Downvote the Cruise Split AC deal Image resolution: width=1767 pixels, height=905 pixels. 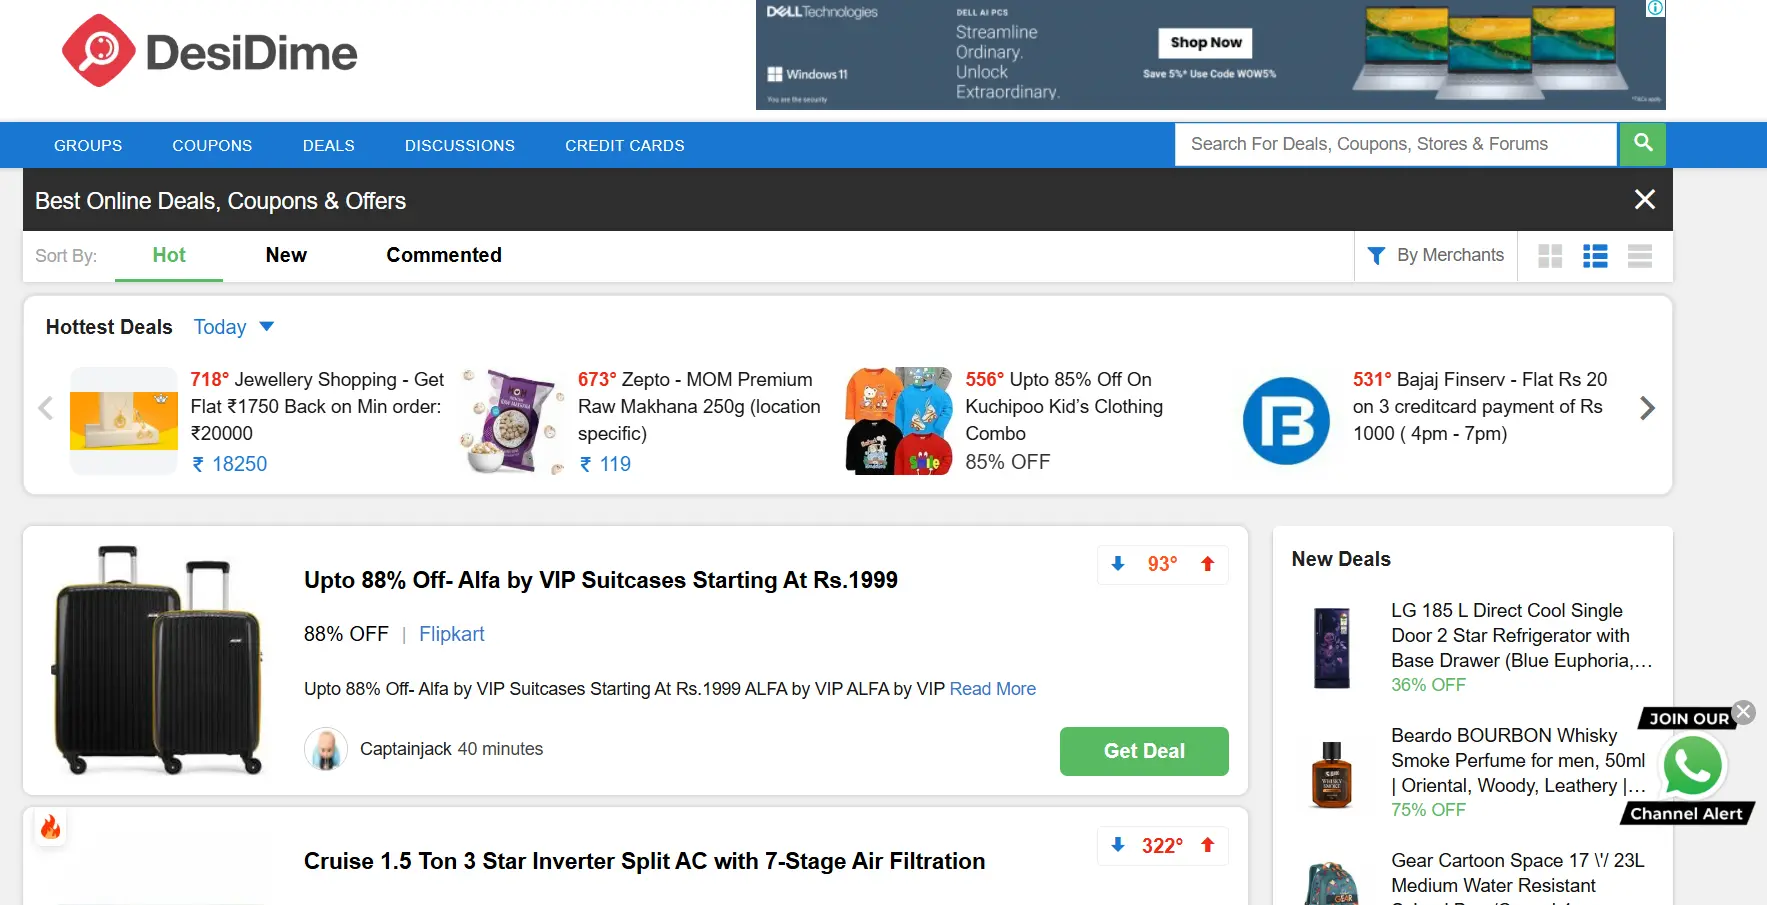[1118, 845]
